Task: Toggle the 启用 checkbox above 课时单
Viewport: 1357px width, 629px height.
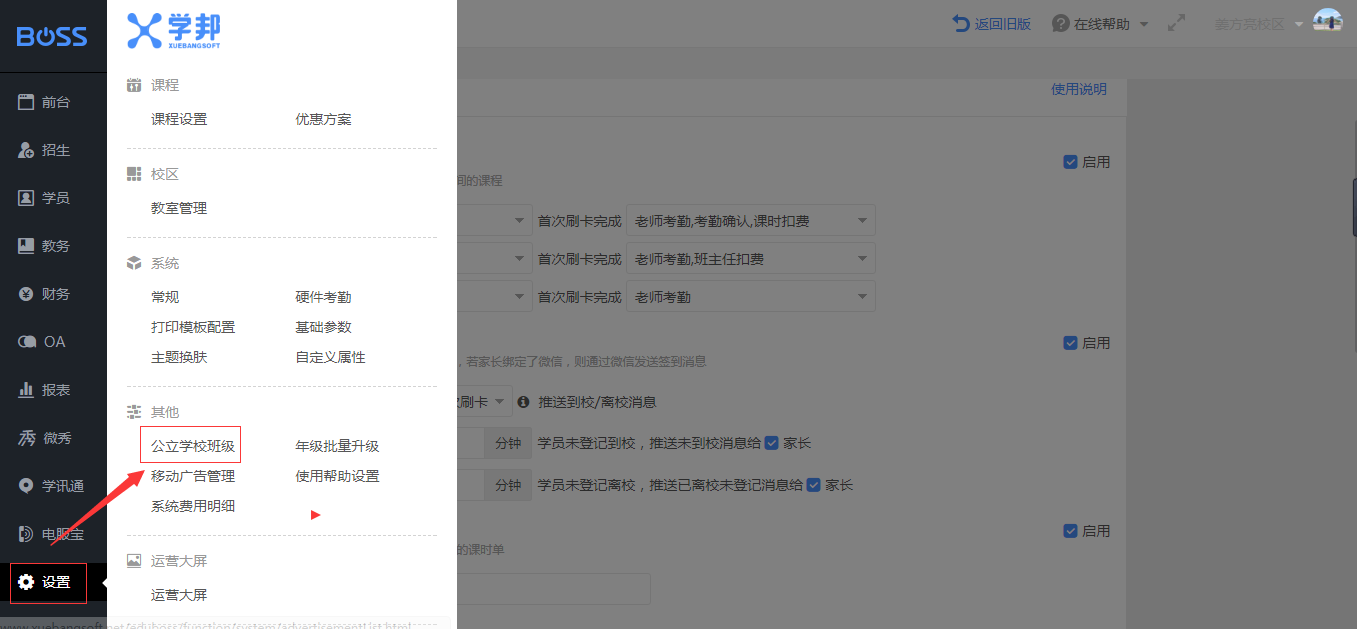Action: [1070, 531]
